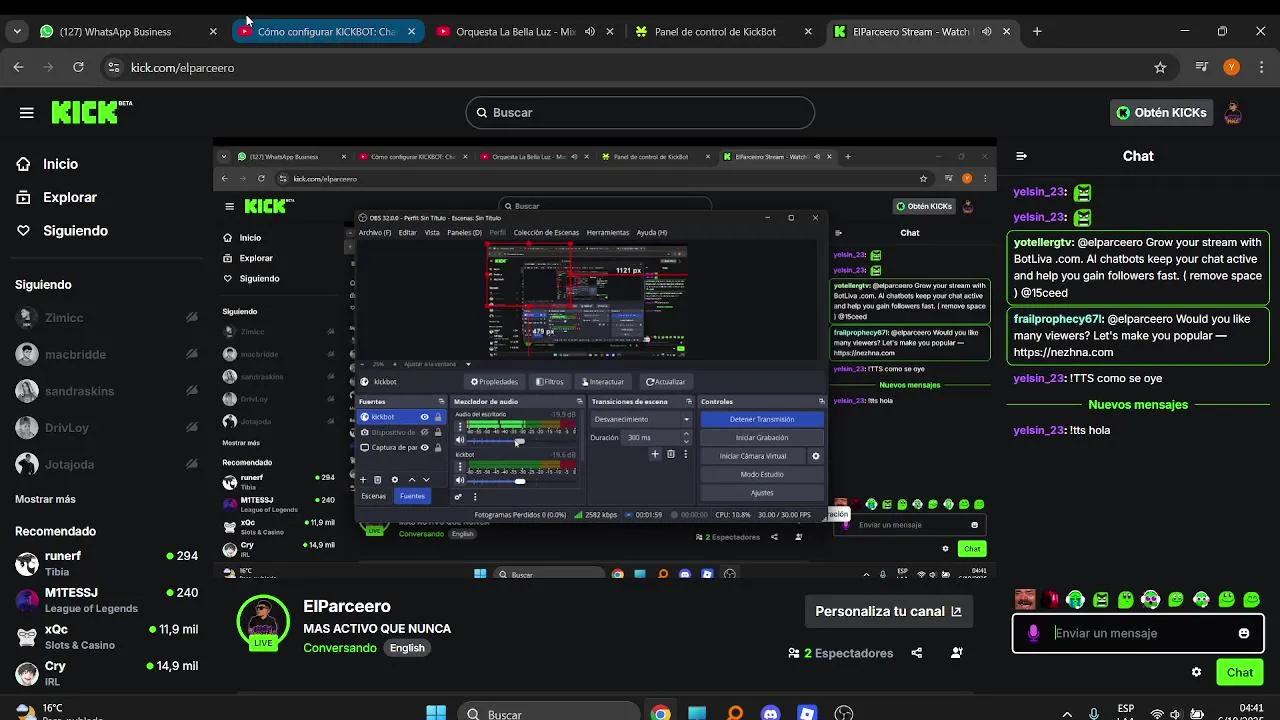Click the 2 Espectadores viewer count

pyautogui.click(x=841, y=653)
